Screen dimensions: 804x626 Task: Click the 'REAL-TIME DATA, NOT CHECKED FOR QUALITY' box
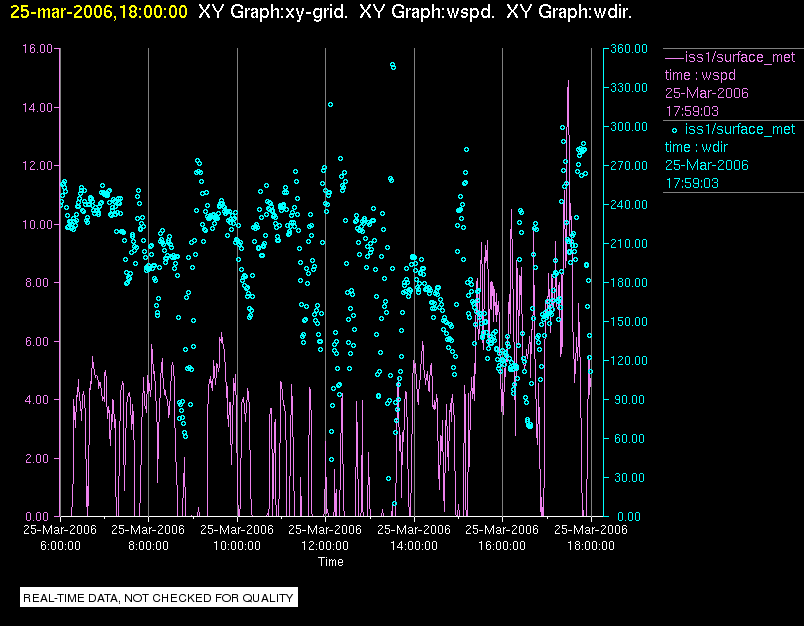(159, 598)
